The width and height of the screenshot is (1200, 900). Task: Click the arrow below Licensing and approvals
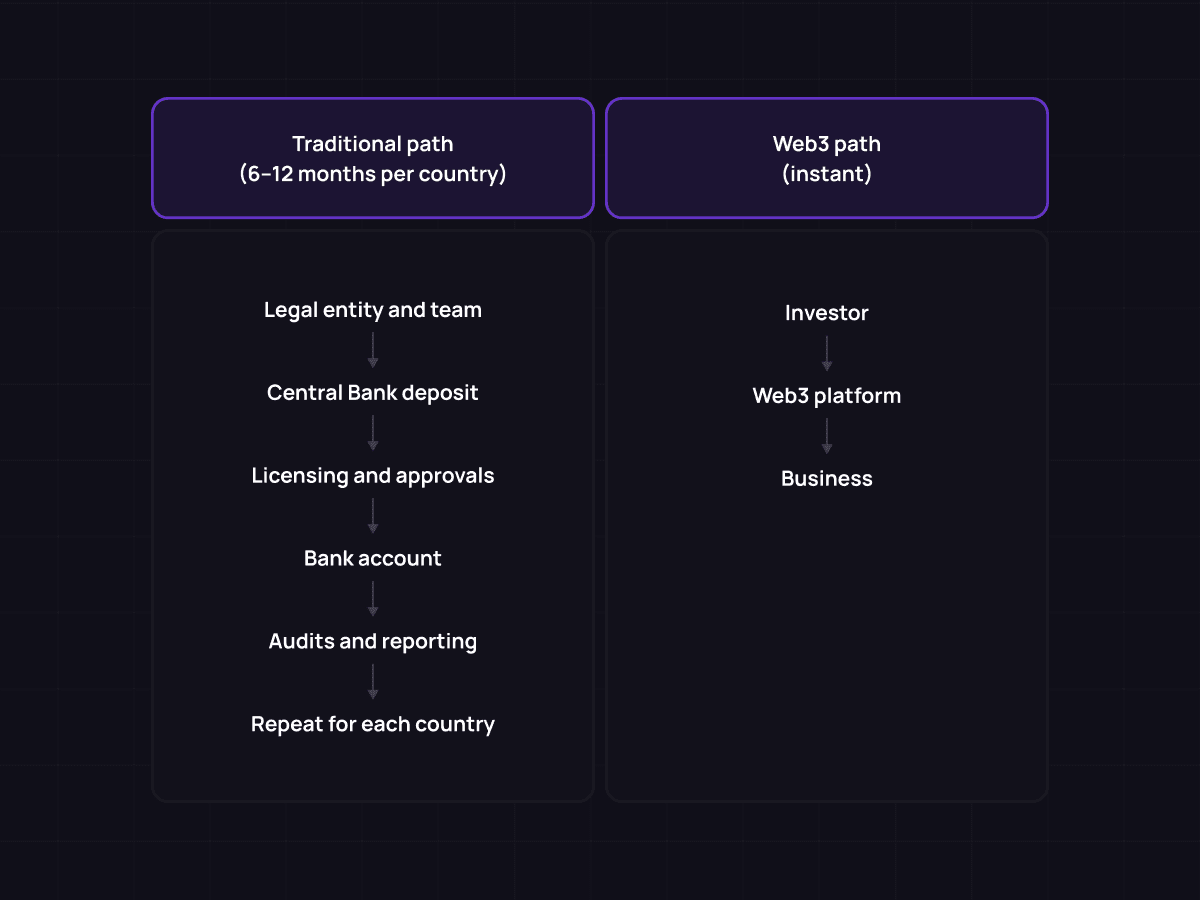373,516
